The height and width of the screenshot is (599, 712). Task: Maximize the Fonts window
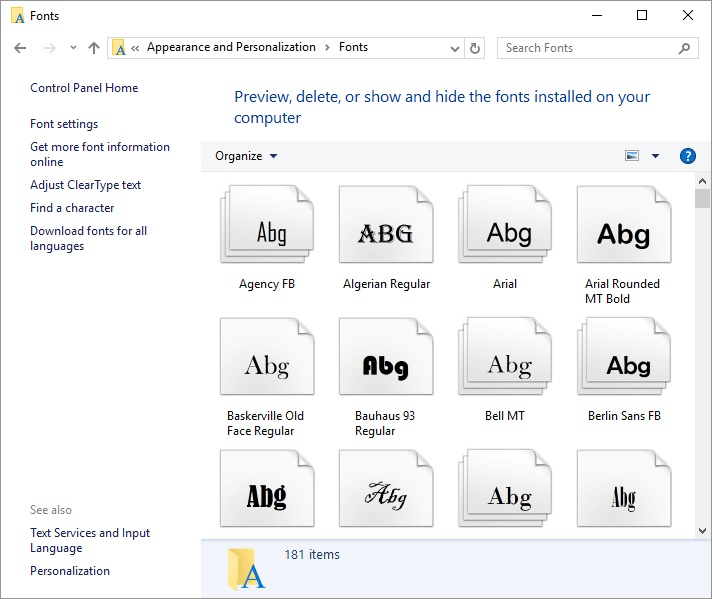(x=642, y=15)
